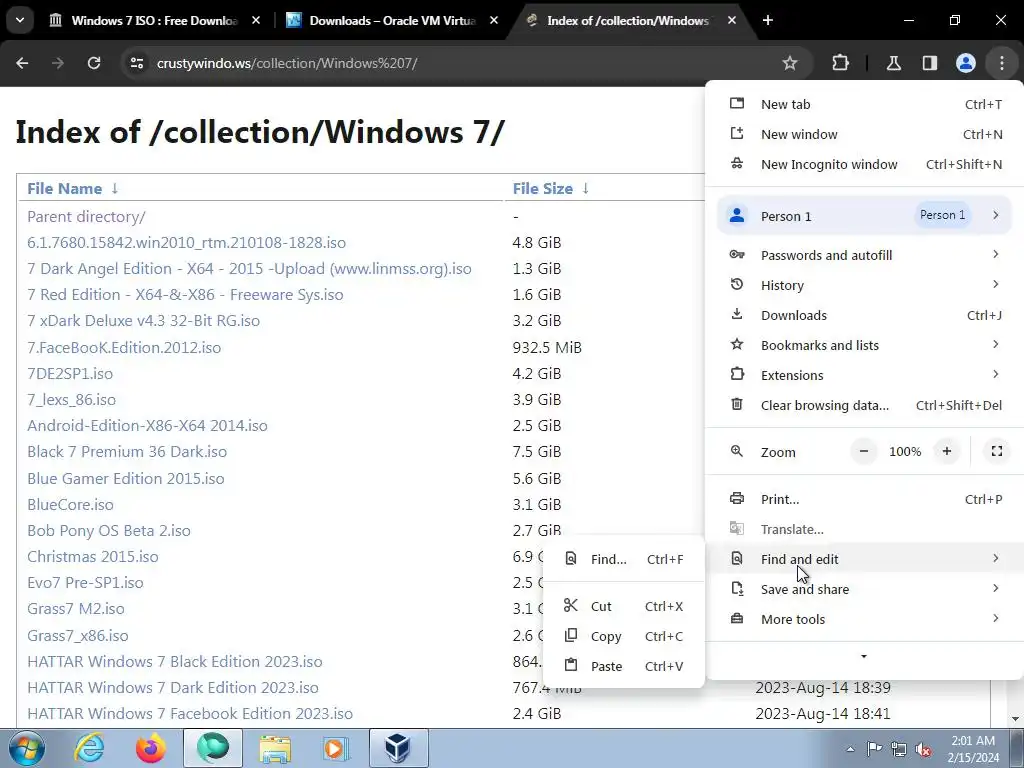1024x768 pixels.
Task: Open HATTAR Windows 7 Facebook Edition 2023.iso
Action: tap(189, 714)
